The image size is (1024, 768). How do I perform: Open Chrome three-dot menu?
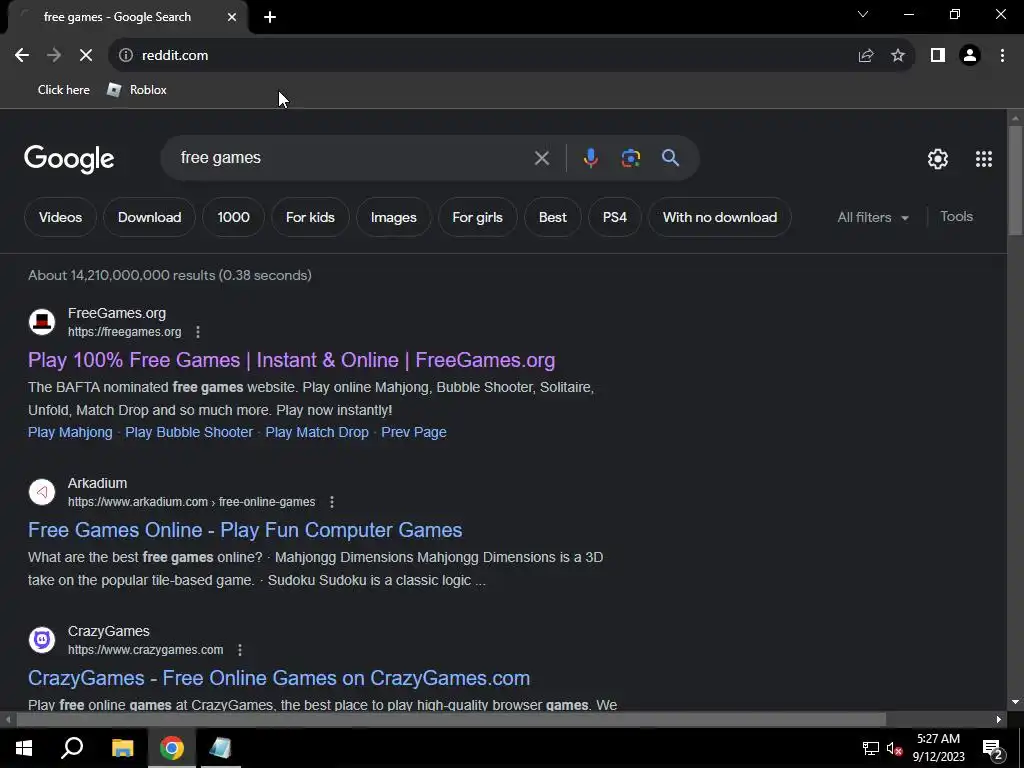pyautogui.click(x=1002, y=56)
